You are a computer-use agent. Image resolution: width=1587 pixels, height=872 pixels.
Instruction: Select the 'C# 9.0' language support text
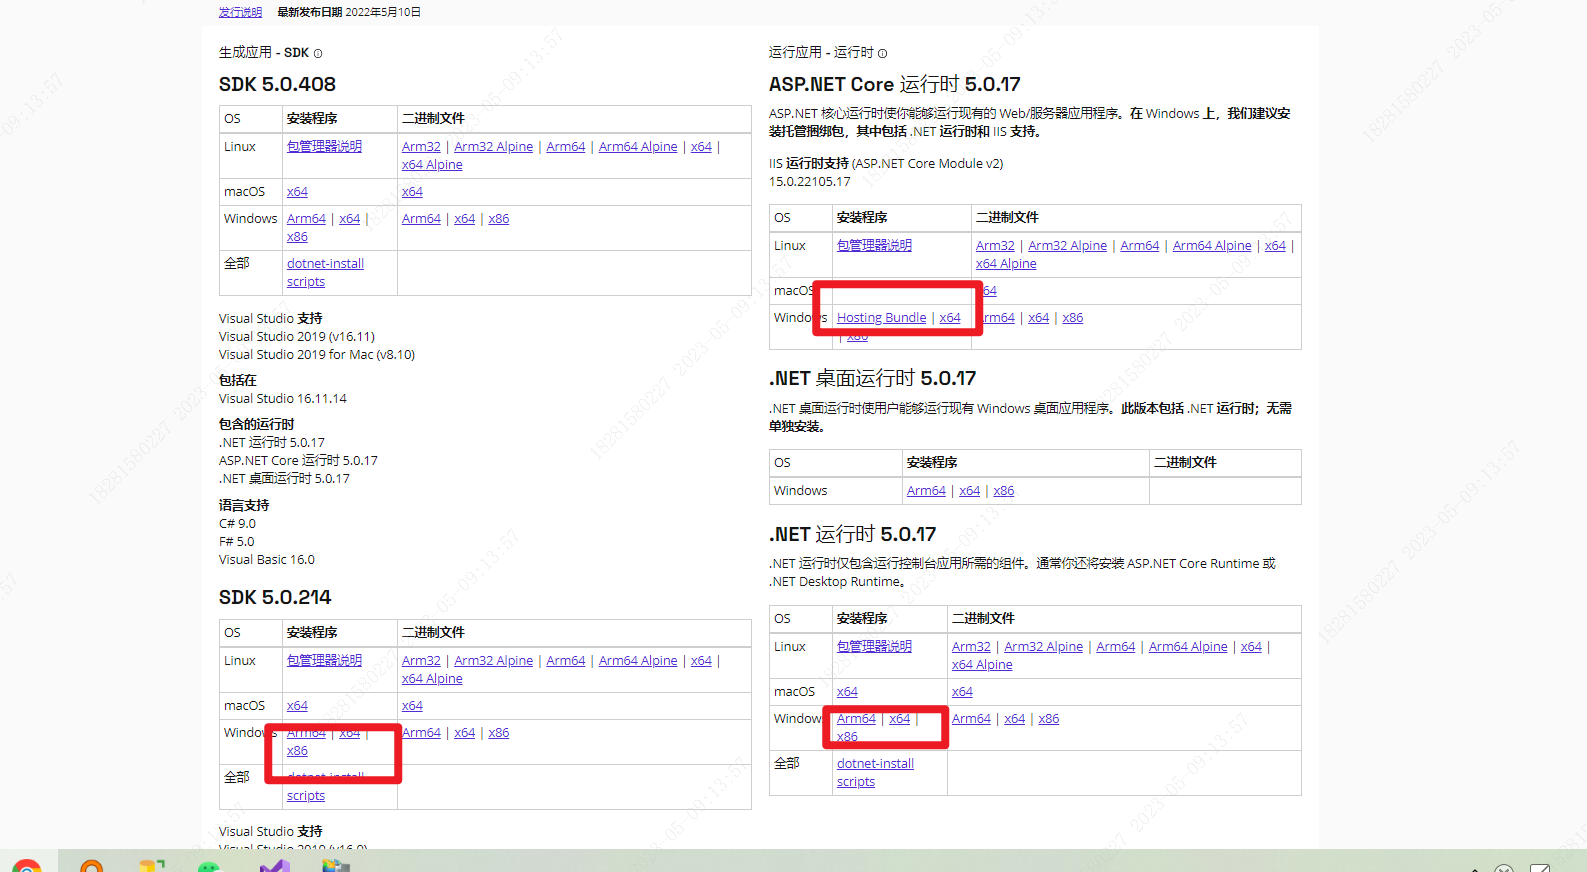tap(237, 523)
